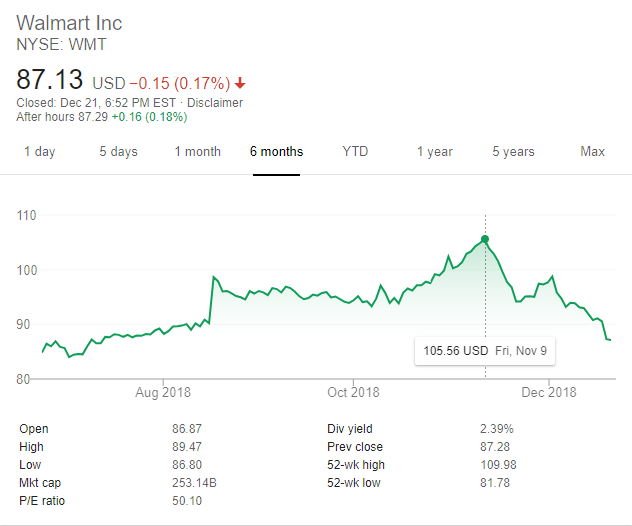
Task: Select the 5 days range tab
Action: pyautogui.click(x=118, y=152)
